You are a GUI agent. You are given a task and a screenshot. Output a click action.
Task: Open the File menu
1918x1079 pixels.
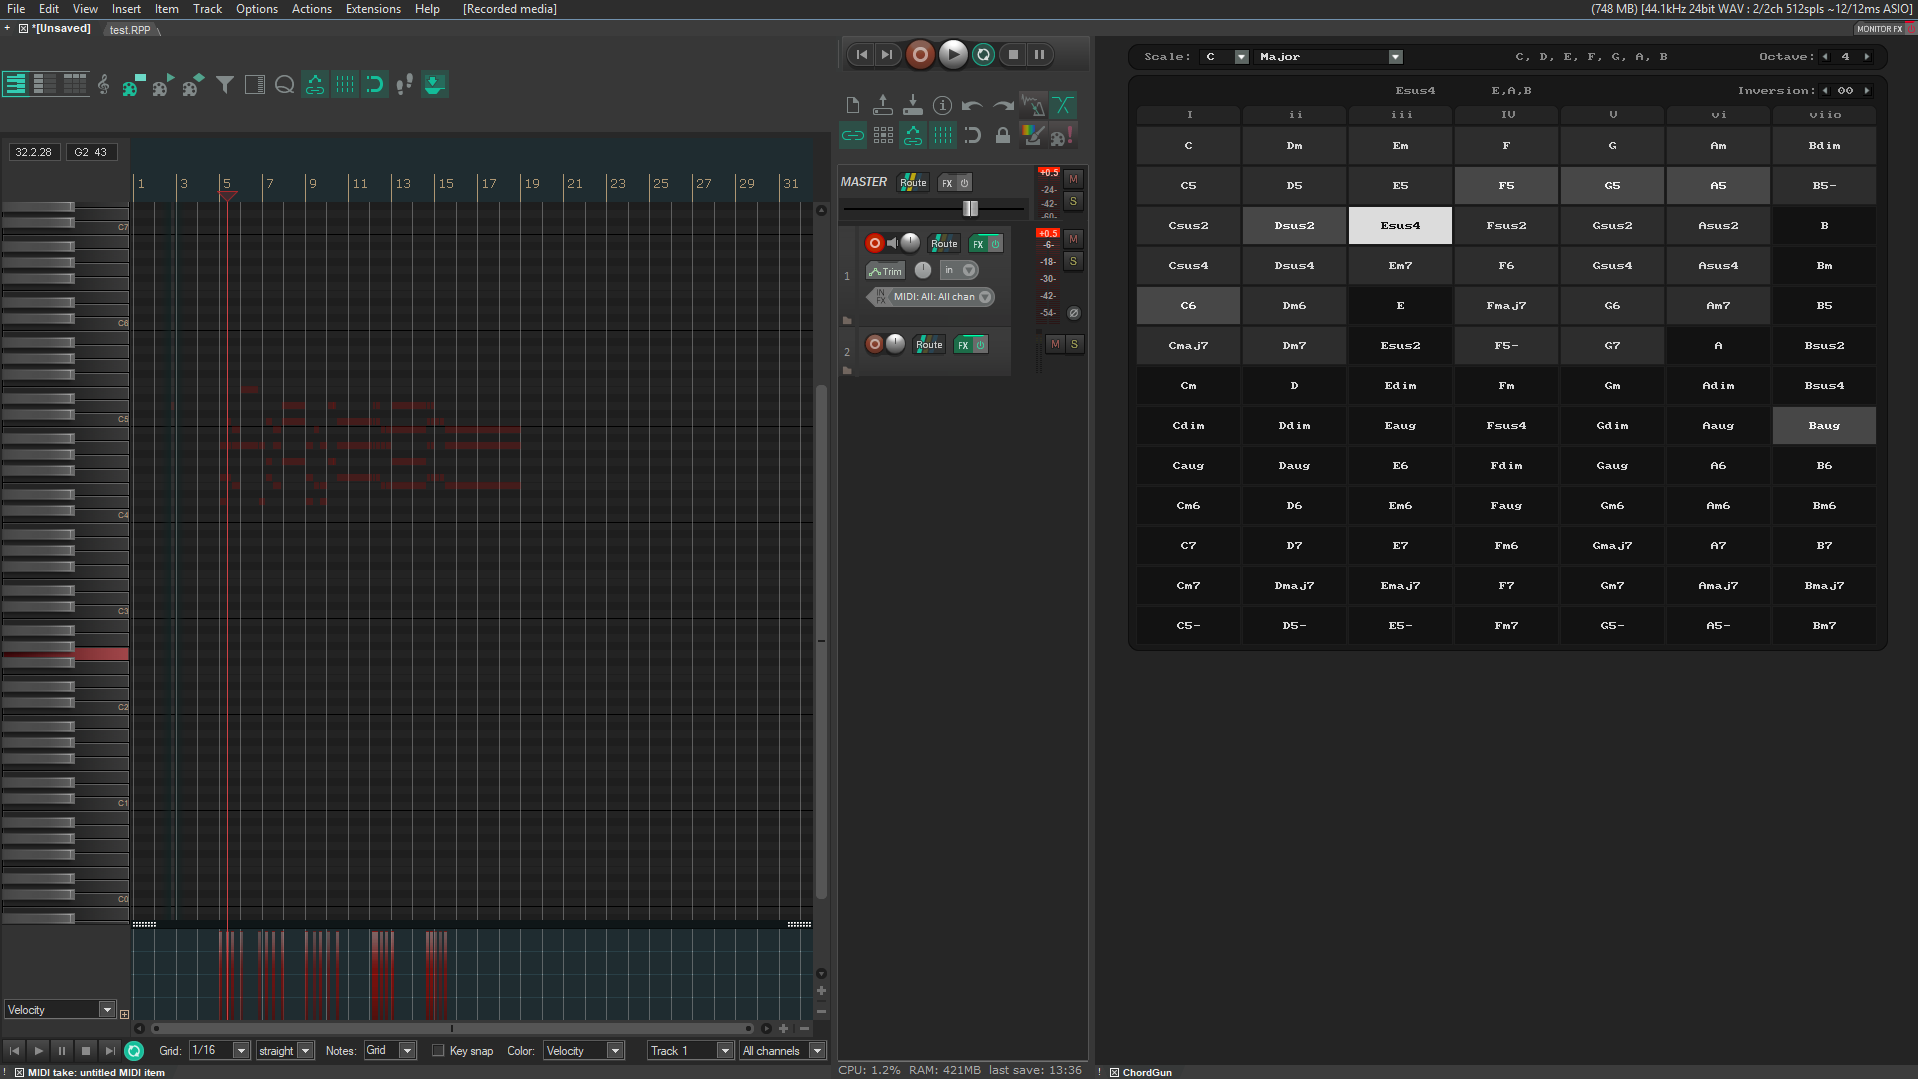[16, 9]
